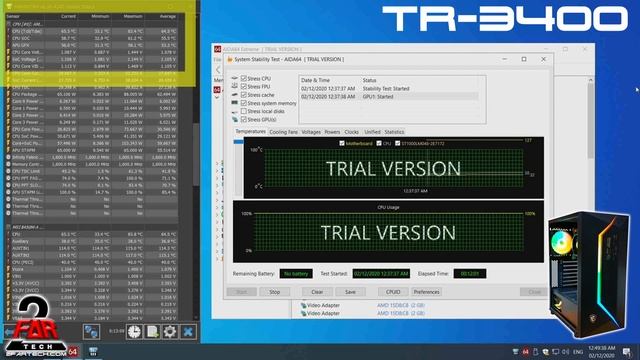Click the GPU icon beside Stress GPU(s)
This screenshot has height=360, width=640.
click(x=235, y=119)
